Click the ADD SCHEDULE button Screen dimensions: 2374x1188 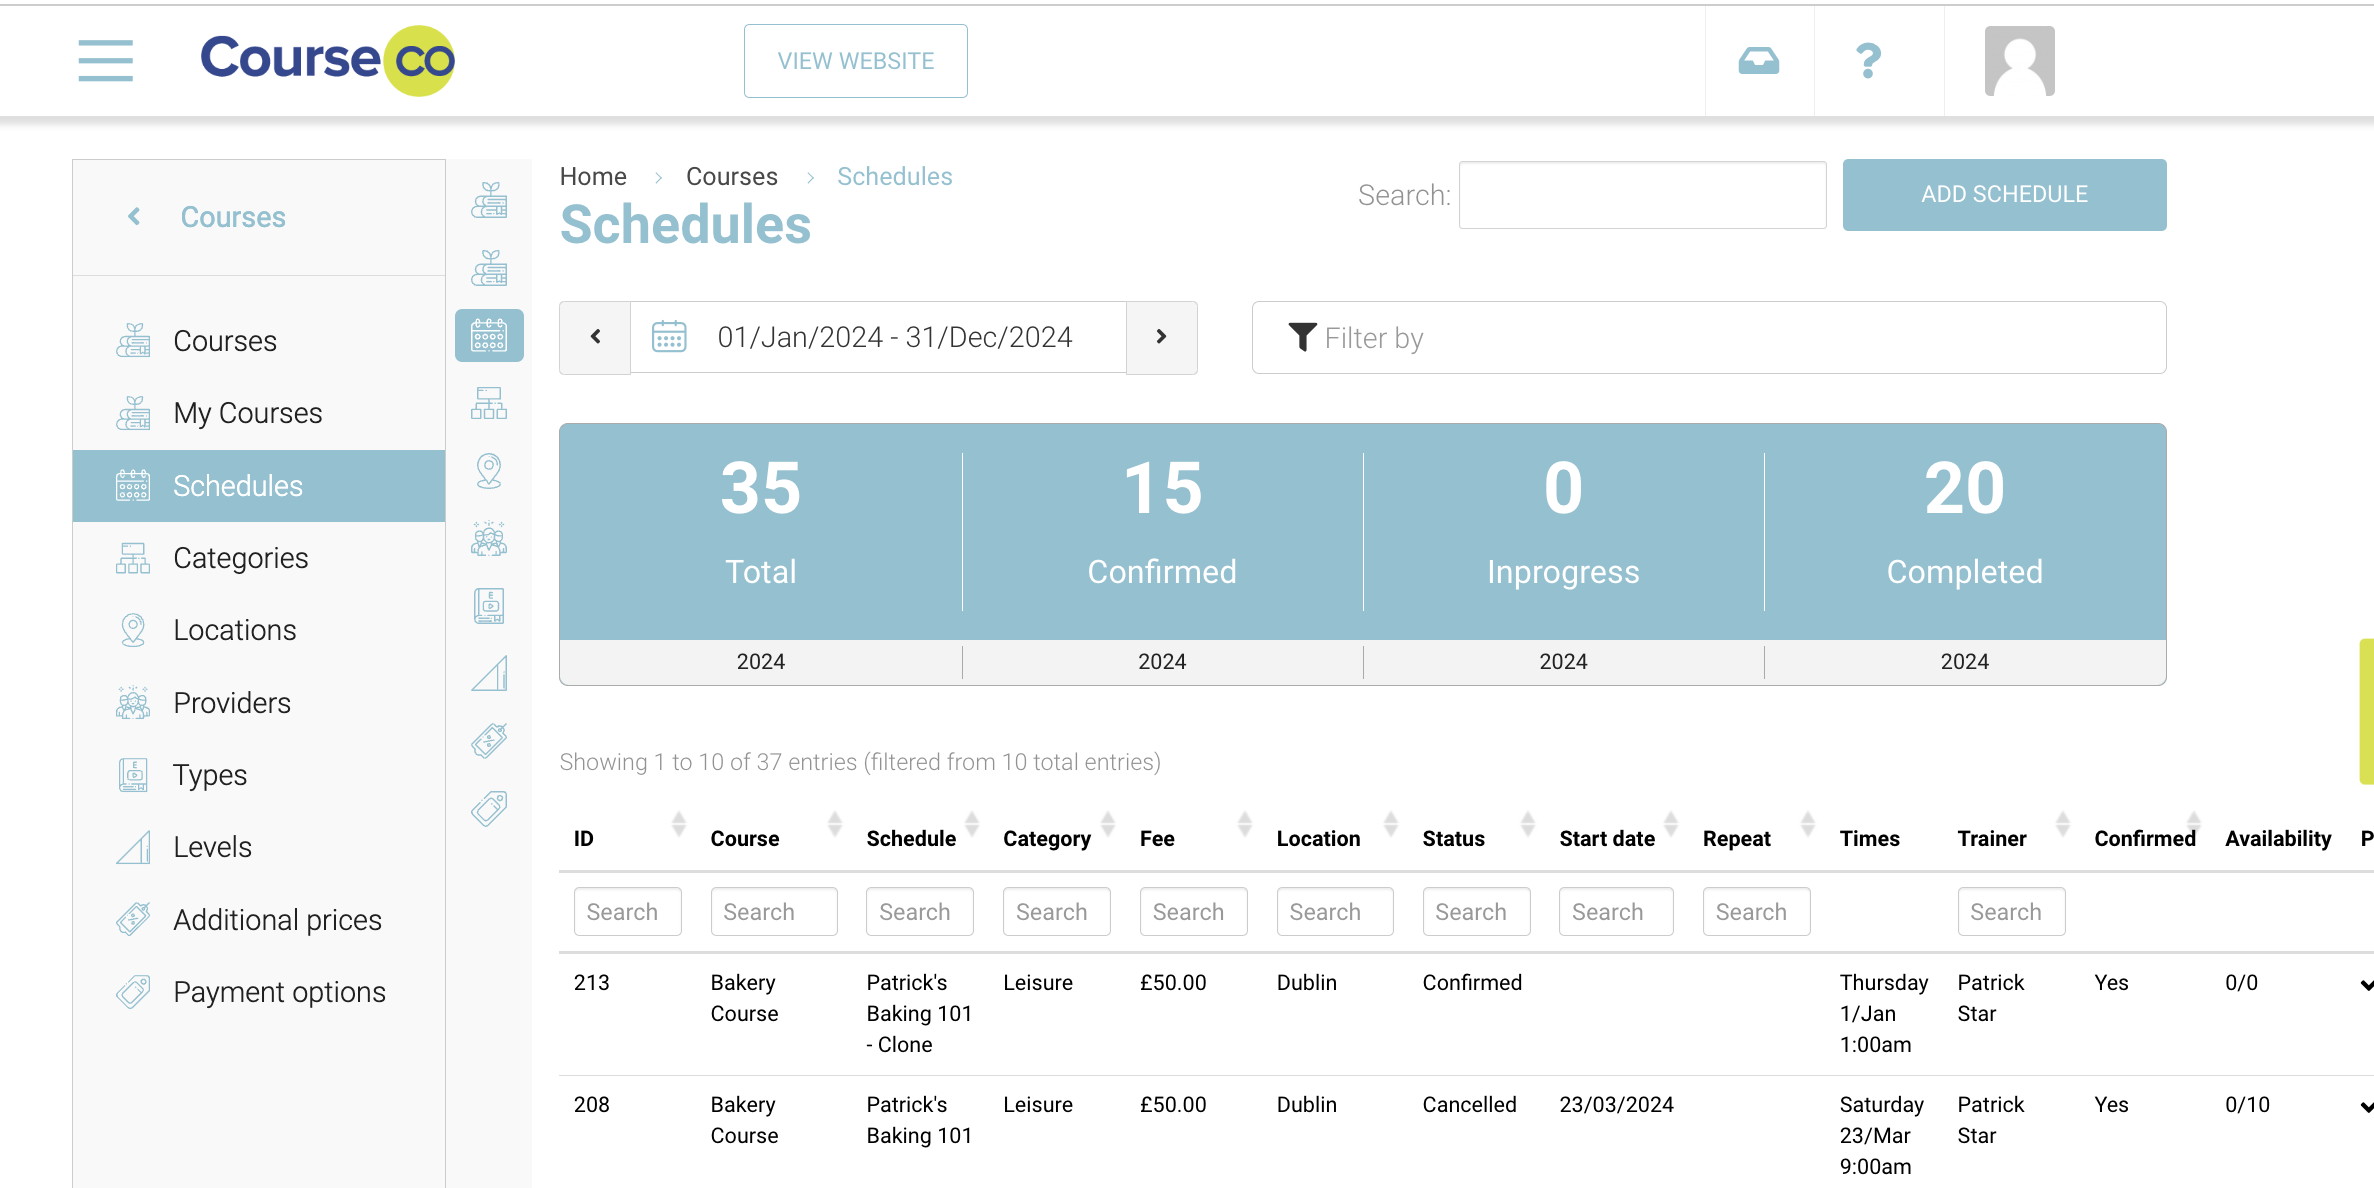point(2004,194)
